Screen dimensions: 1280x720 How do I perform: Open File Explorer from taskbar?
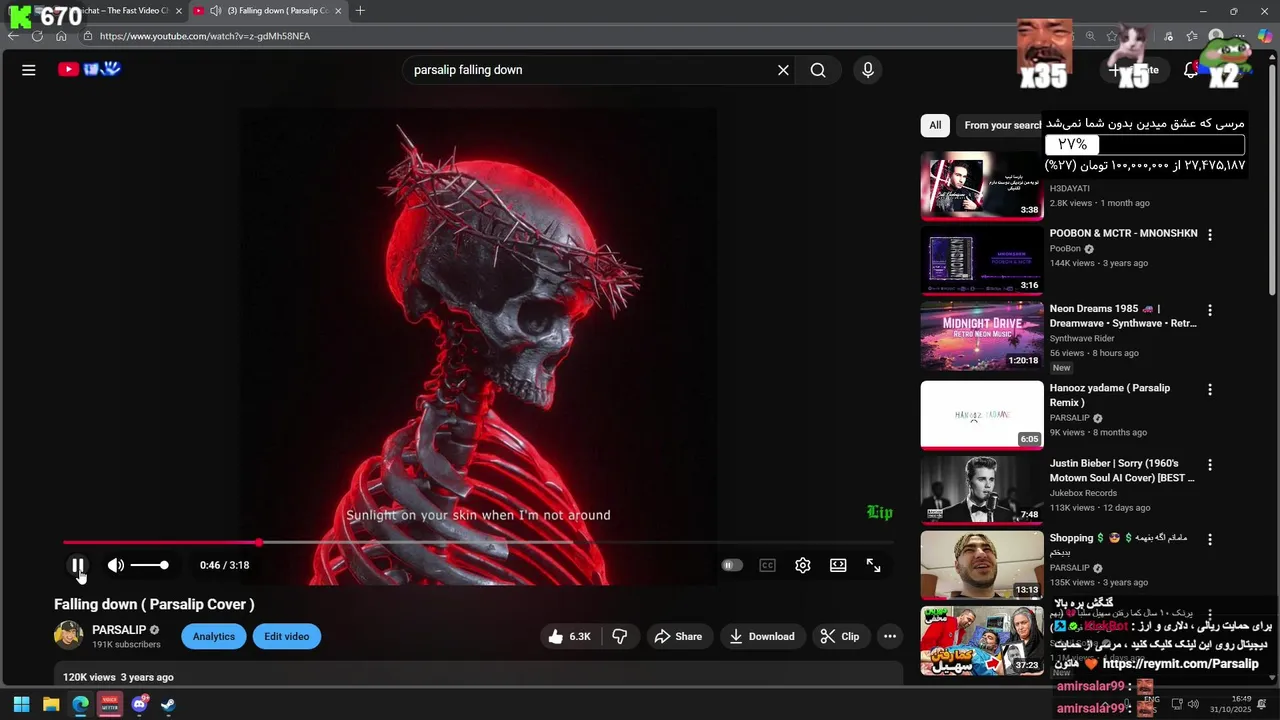(x=51, y=705)
